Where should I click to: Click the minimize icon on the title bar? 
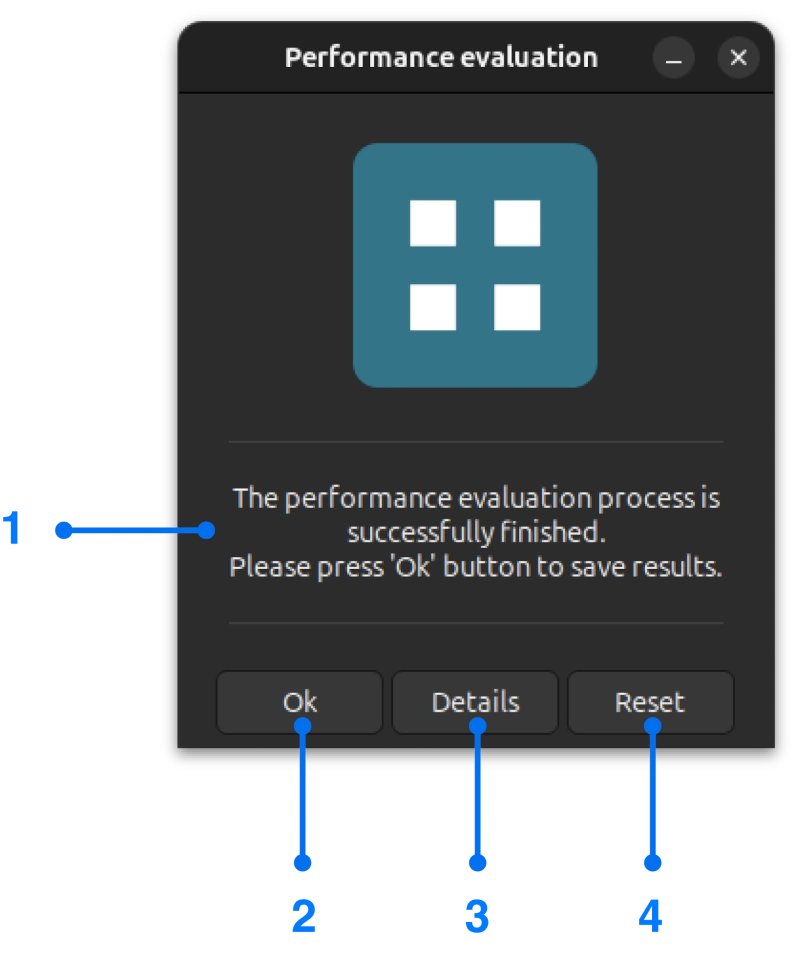673,58
